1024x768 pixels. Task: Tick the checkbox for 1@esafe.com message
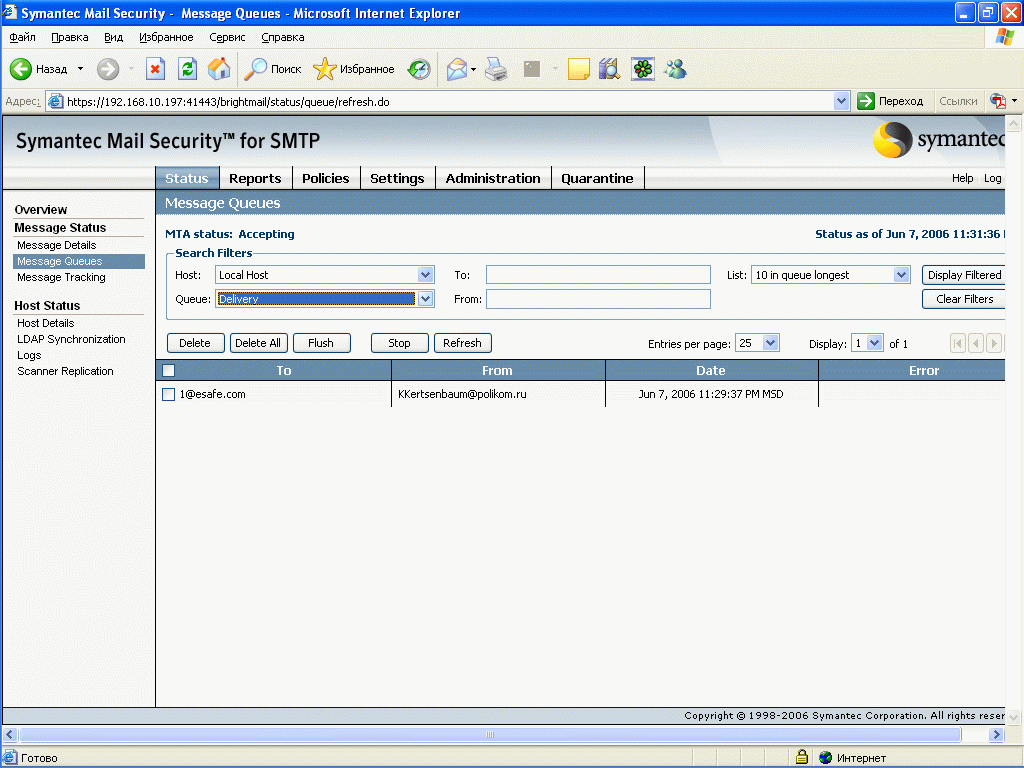[168, 394]
